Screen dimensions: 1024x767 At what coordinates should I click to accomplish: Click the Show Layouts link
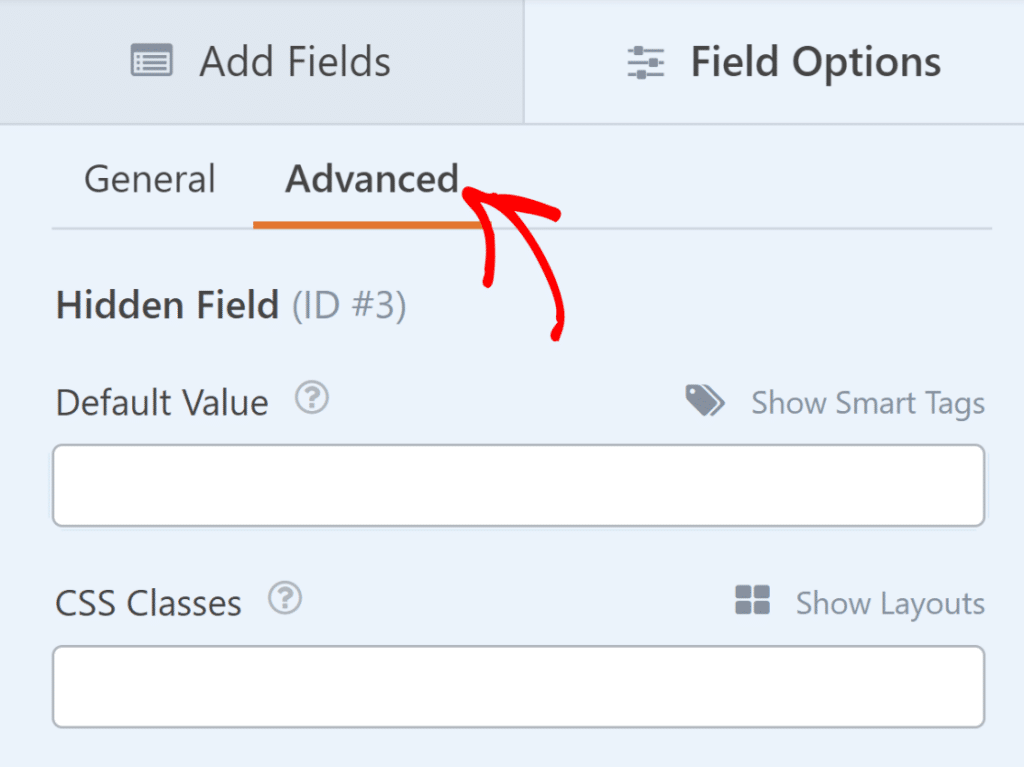coord(890,602)
